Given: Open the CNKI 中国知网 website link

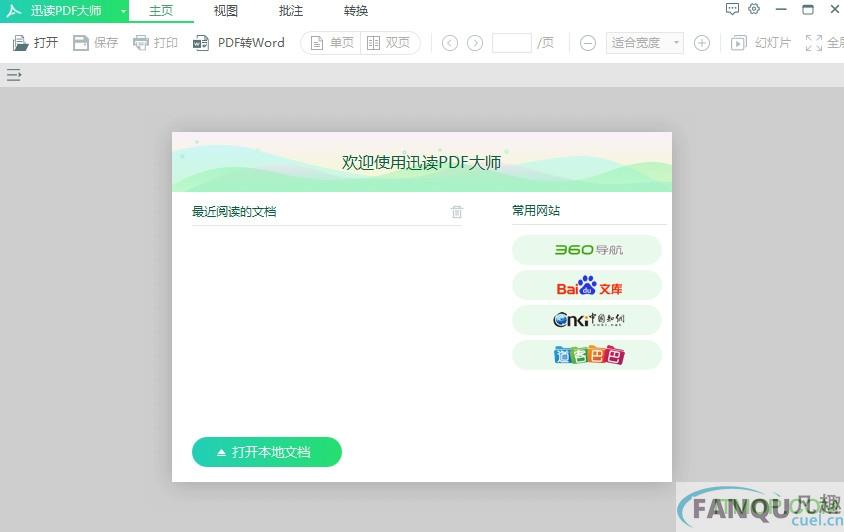Looking at the screenshot, I should click(x=587, y=320).
